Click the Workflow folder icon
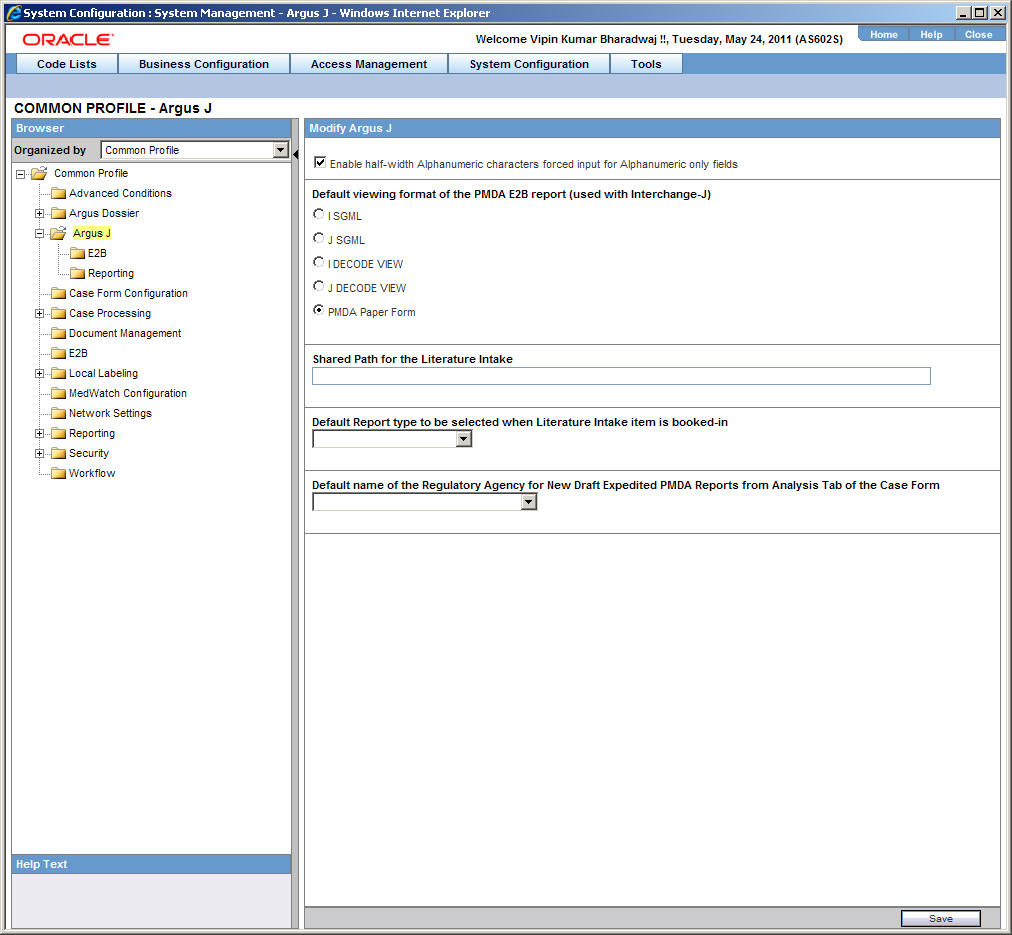The image size is (1012, 935). coord(59,473)
